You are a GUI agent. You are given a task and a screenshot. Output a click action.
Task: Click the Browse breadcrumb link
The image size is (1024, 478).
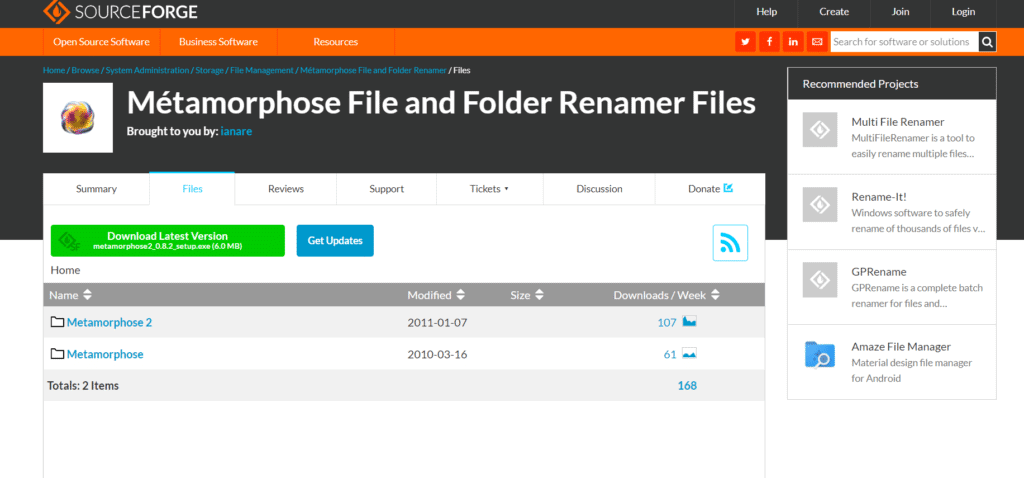[x=85, y=70]
